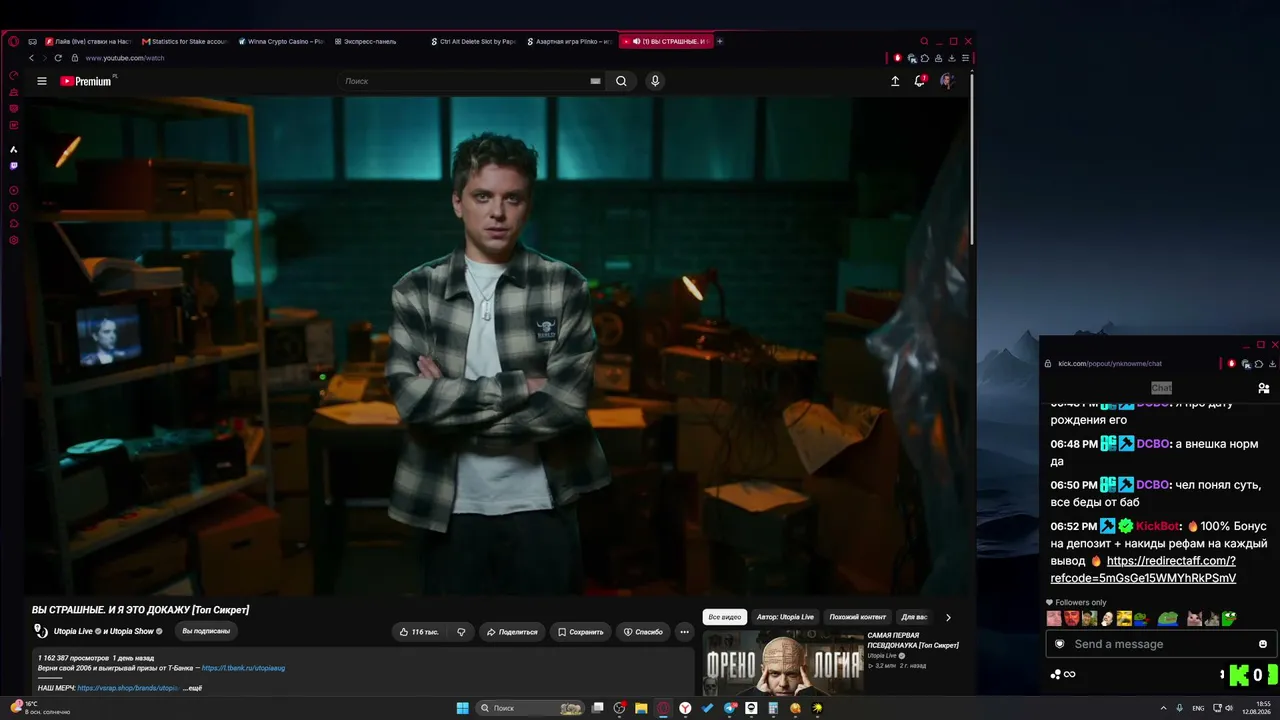Go back in browser history
1280x720 pixels.
(31, 58)
